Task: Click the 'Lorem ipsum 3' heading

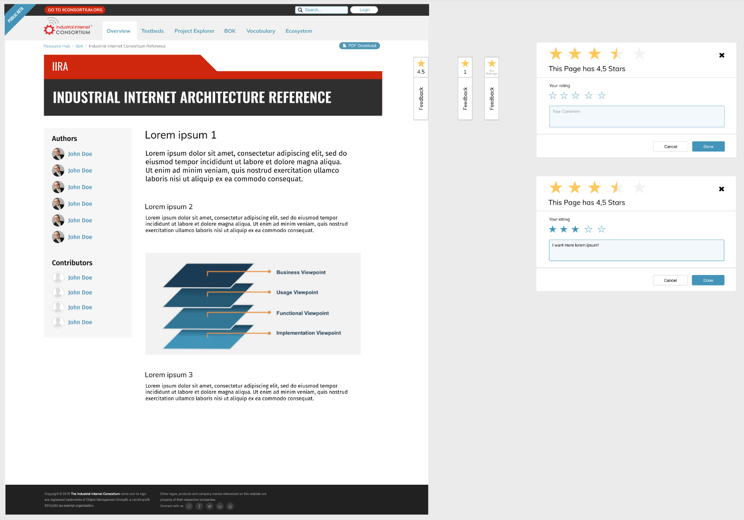Action: [168, 375]
